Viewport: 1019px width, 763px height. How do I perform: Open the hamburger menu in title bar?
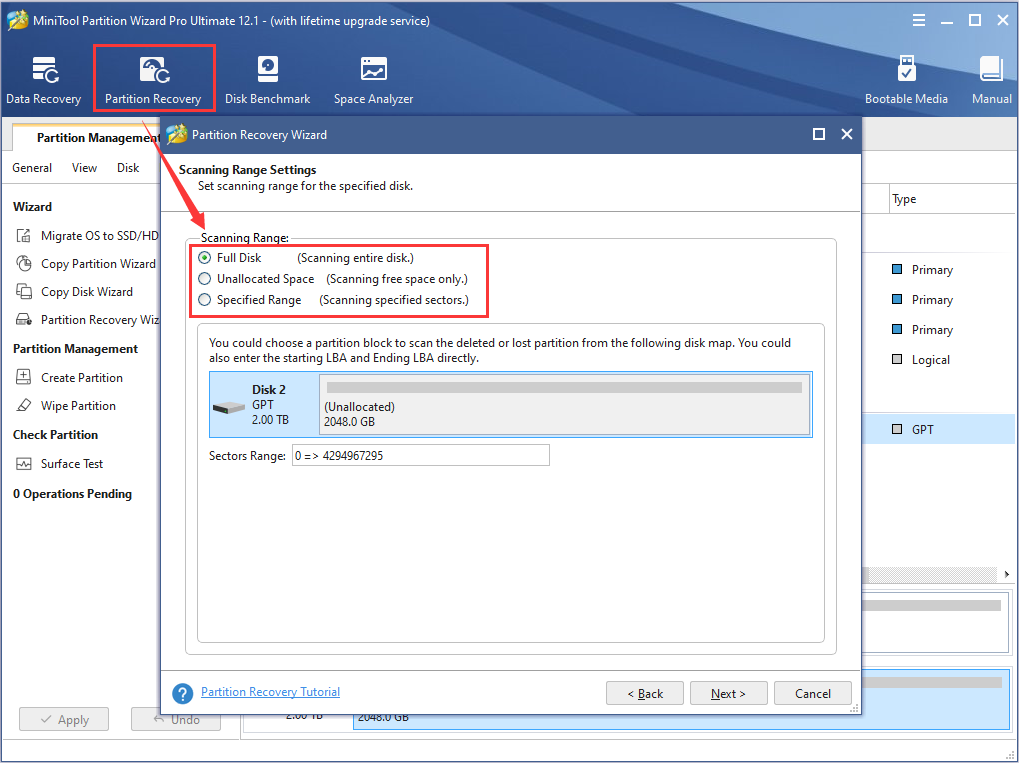pos(918,21)
